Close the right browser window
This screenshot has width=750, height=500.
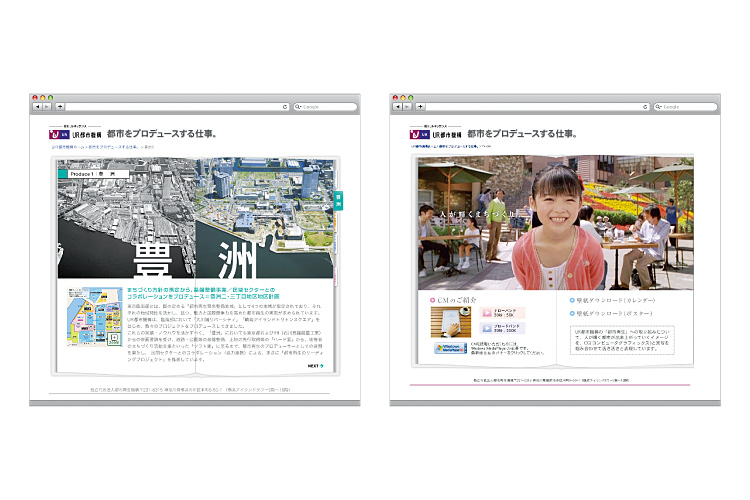(x=395, y=98)
